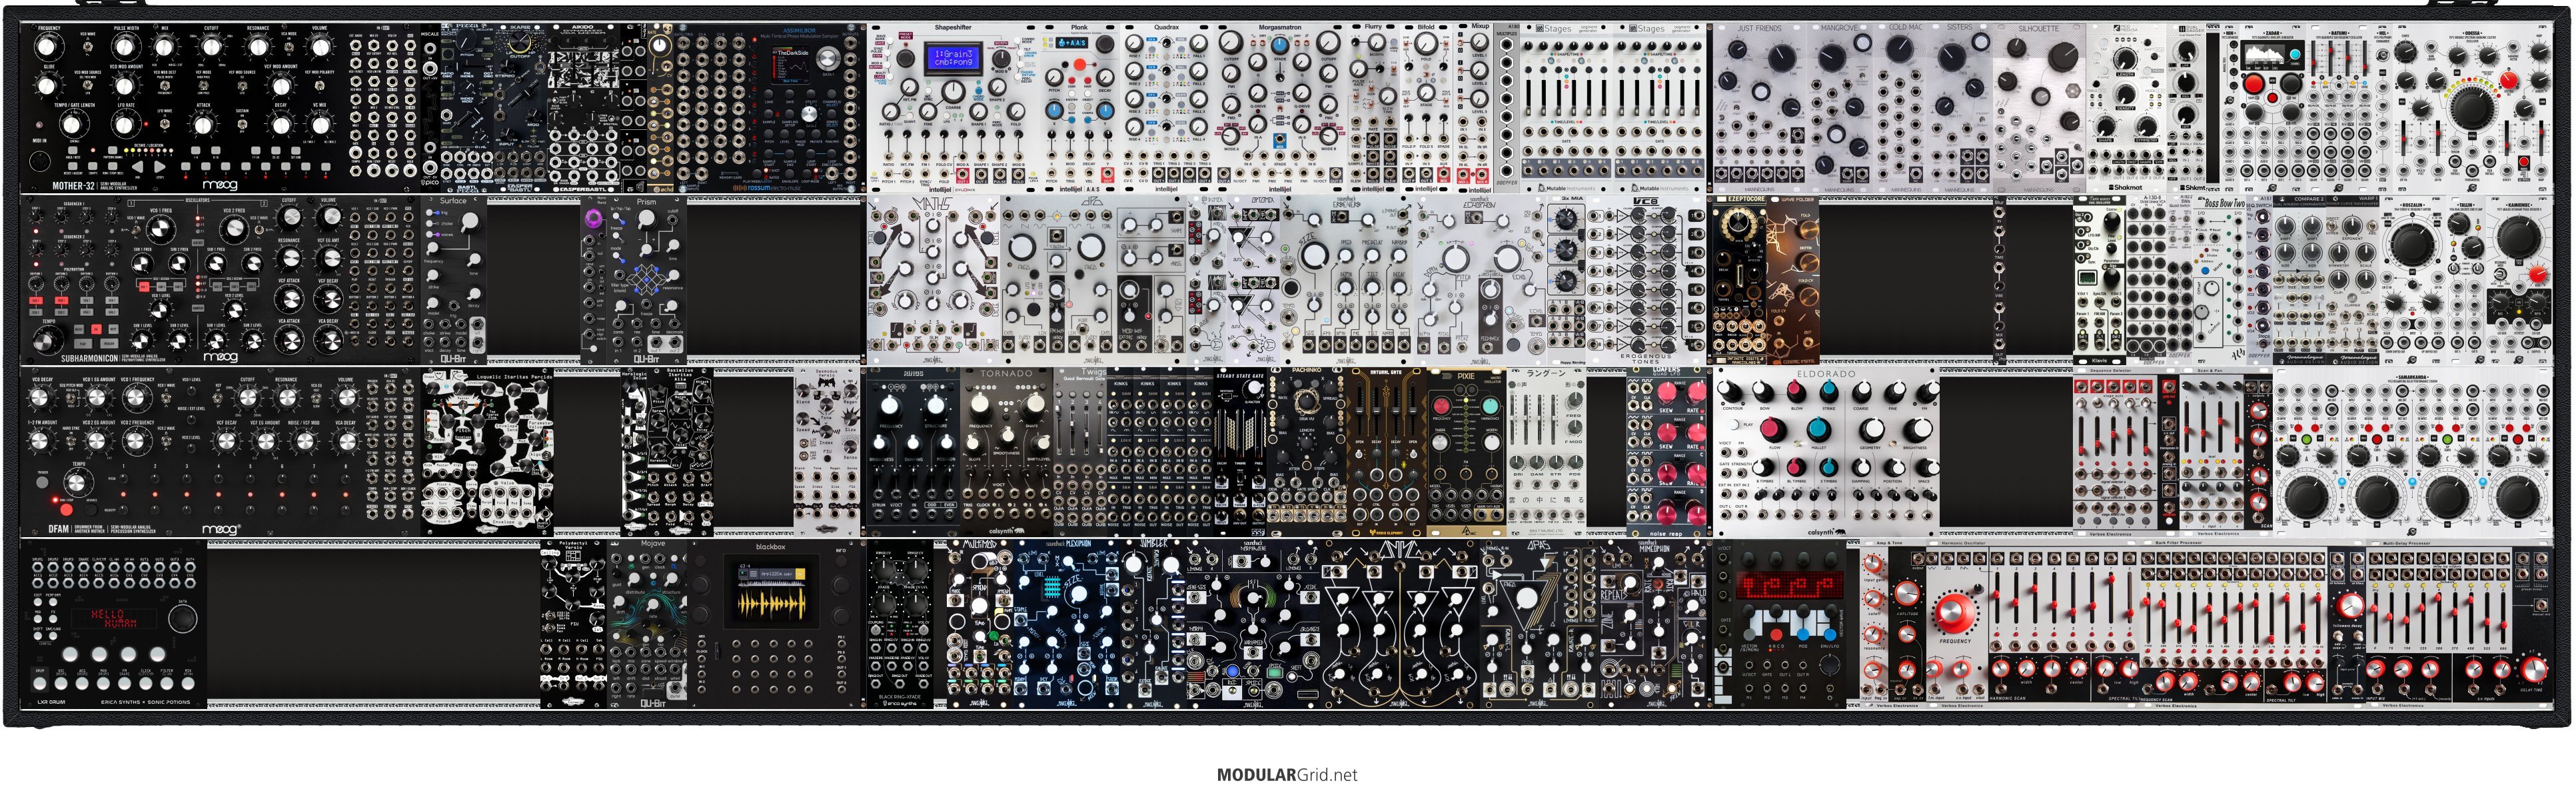2576x789 pixels.
Task: Select the Intellijel Bifold module
Action: (x=1426, y=107)
